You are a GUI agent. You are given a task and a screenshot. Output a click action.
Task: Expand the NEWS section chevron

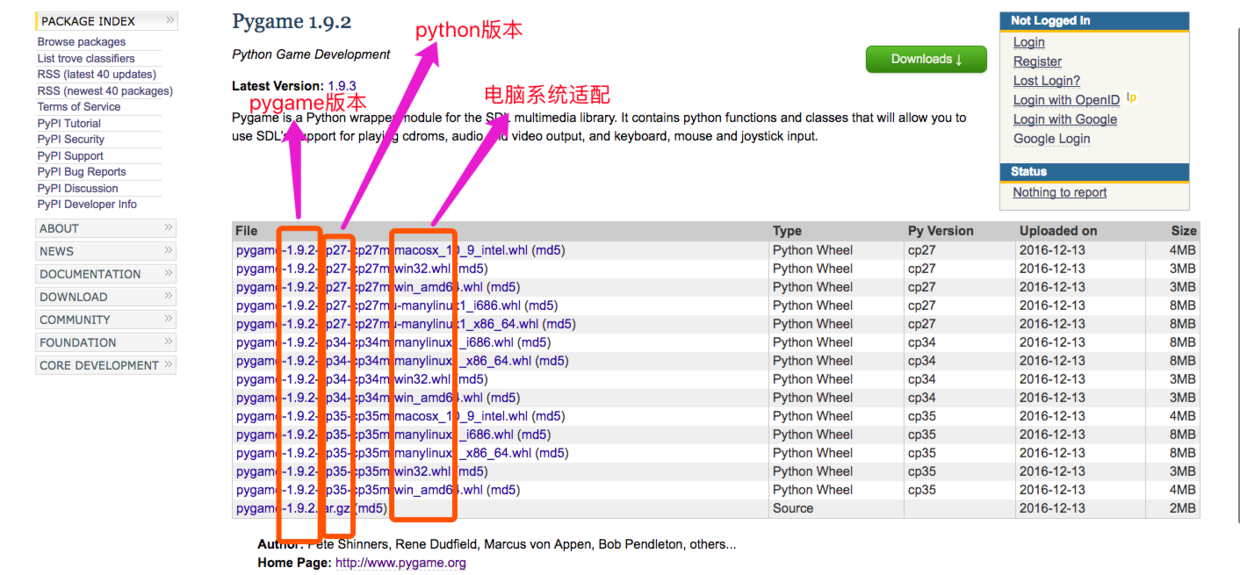168,250
